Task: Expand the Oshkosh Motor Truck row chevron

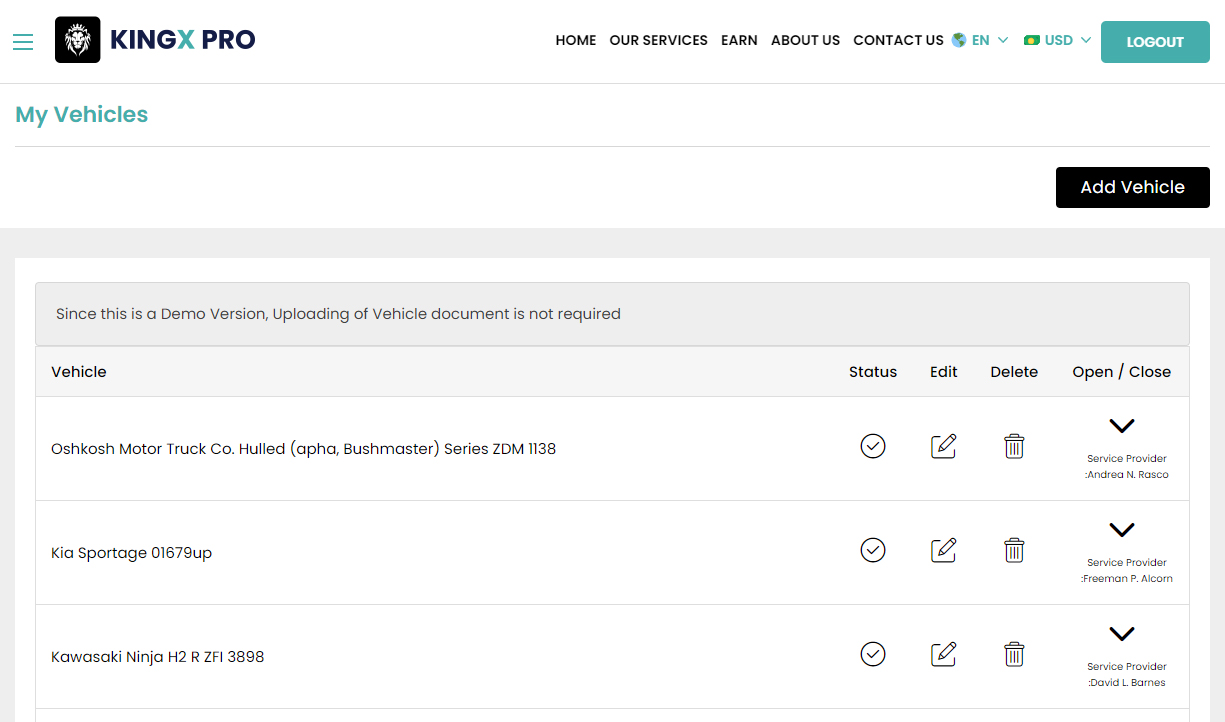Action: [x=1122, y=426]
